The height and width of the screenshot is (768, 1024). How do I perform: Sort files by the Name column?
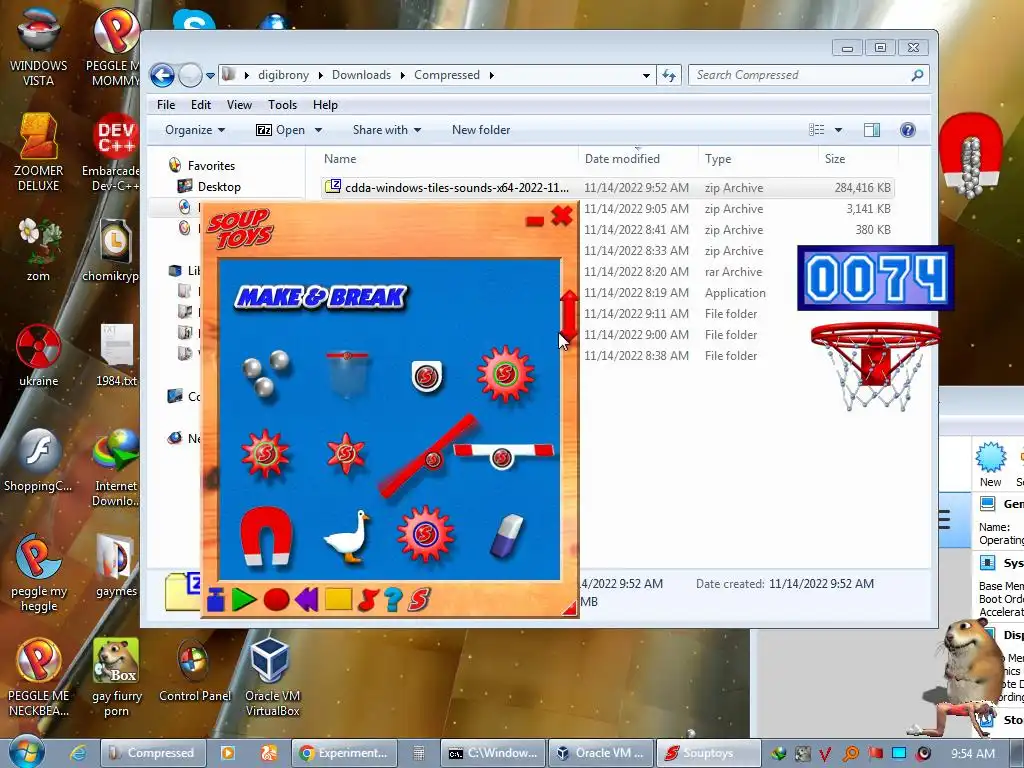point(448,159)
